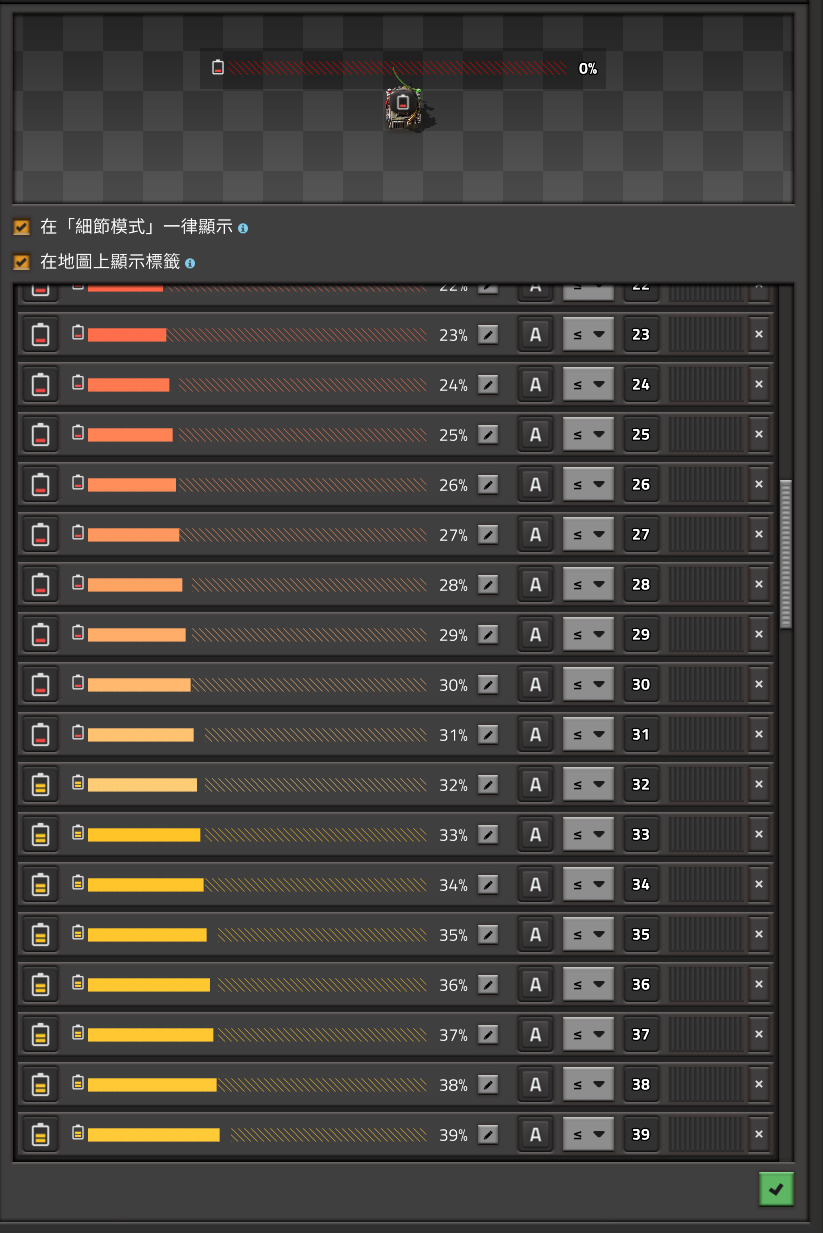
Task: Delete the 36% row using its × button
Action: pyautogui.click(x=759, y=984)
